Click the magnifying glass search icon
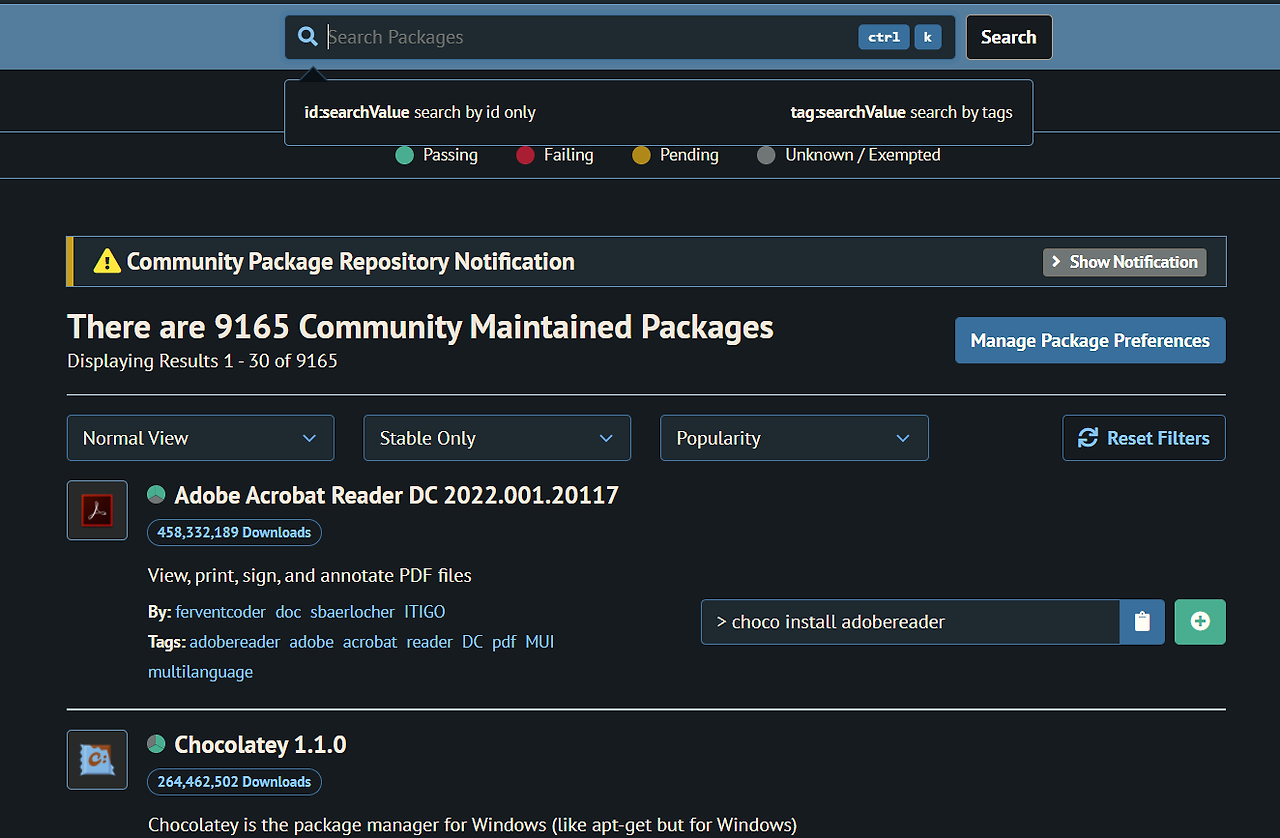Image resolution: width=1280 pixels, height=838 pixels. pos(308,37)
